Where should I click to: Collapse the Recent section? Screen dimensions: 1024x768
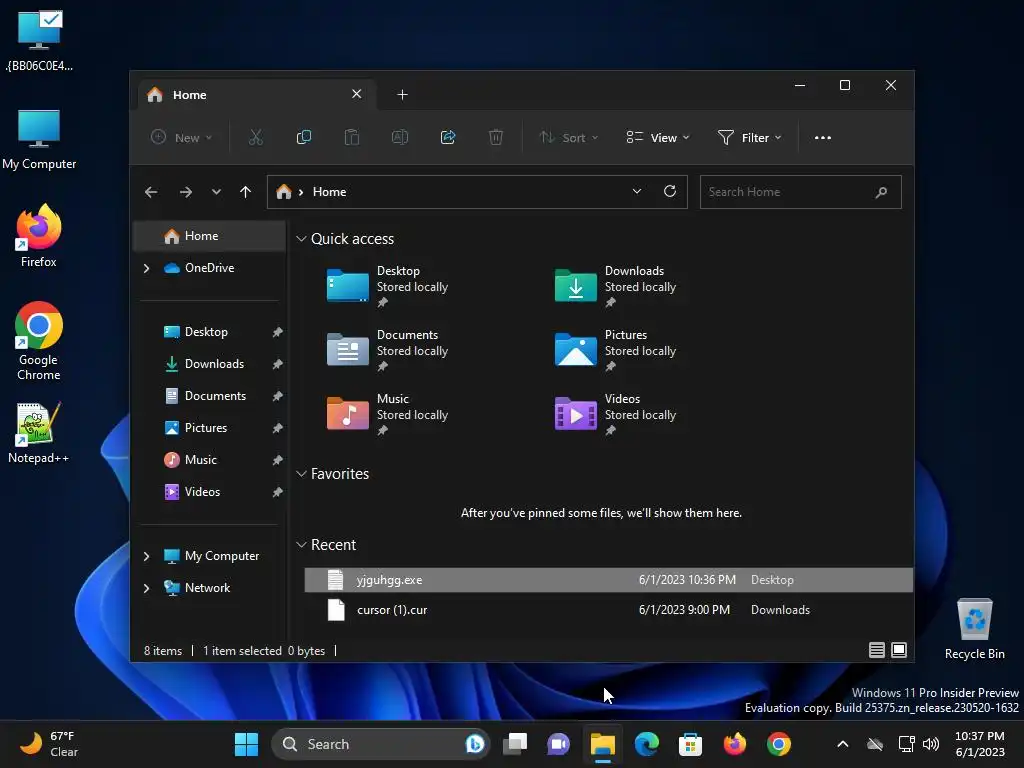pyautogui.click(x=301, y=545)
